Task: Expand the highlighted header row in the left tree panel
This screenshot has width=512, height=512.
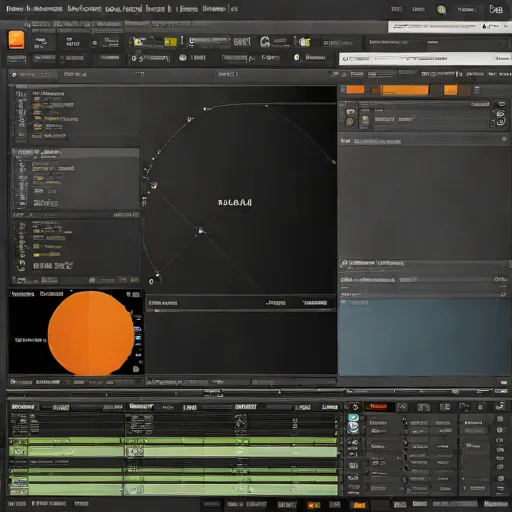Action: click(76, 152)
